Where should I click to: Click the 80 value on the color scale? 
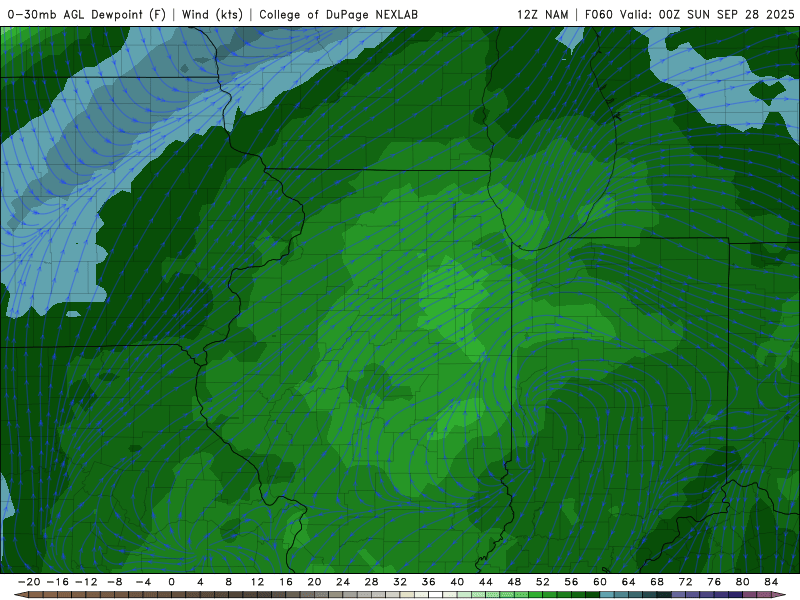(743, 582)
